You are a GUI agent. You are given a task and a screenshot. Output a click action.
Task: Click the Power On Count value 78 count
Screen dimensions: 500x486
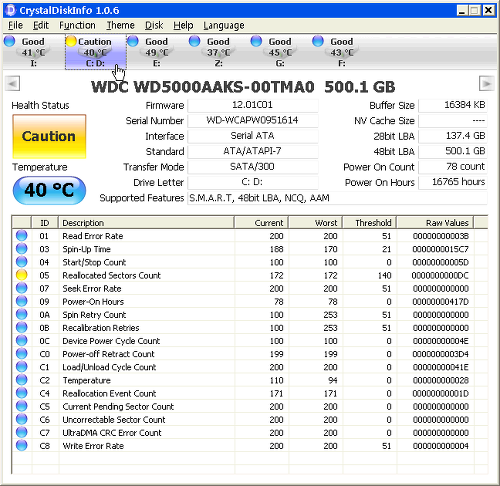click(x=453, y=167)
